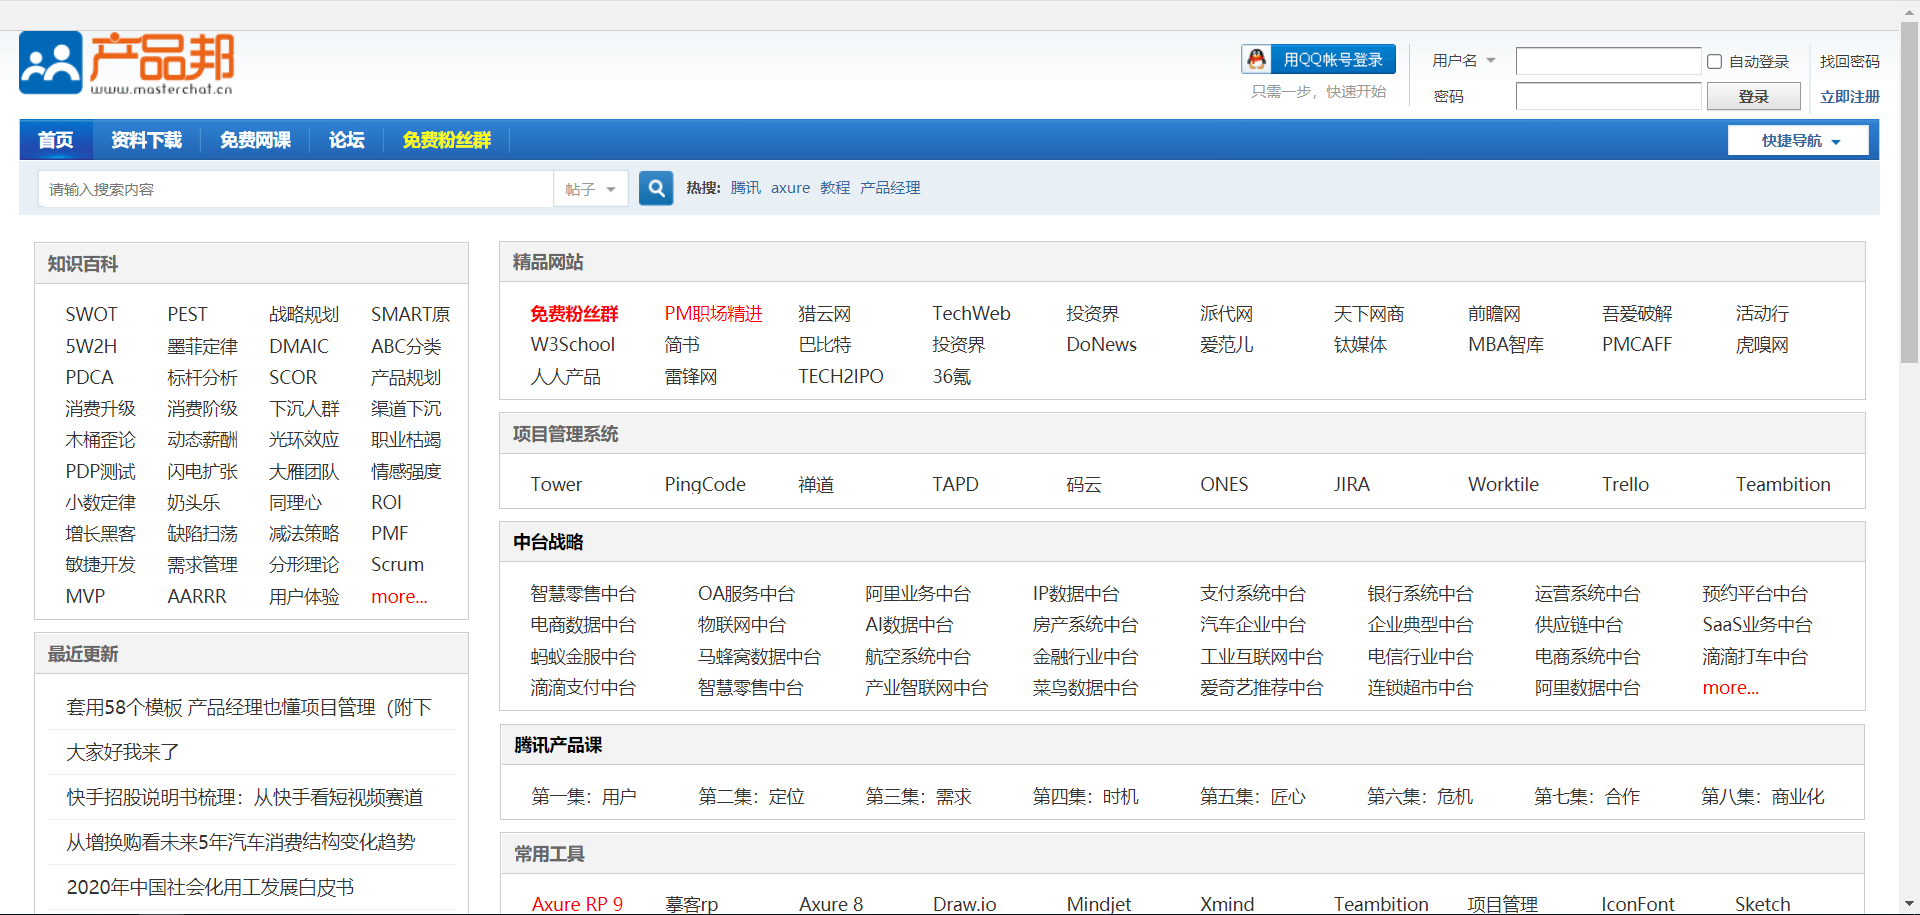Open 第四集：时机 Tencent course

click(1085, 796)
